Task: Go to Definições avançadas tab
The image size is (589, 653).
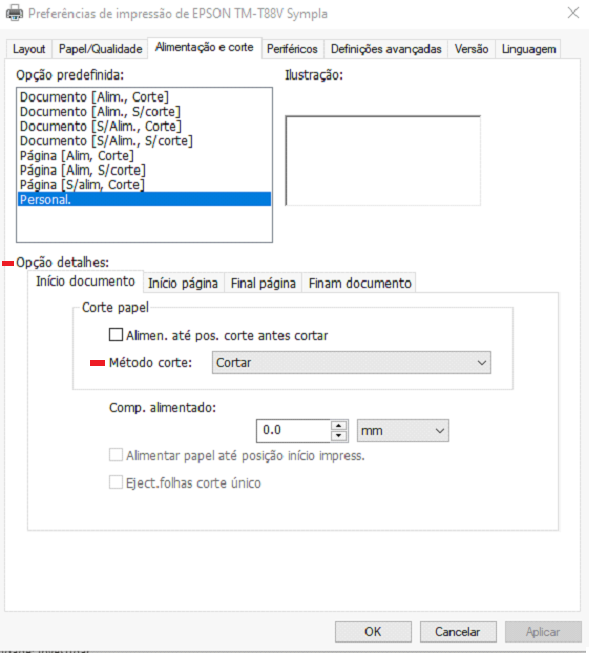Action: point(386,49)
